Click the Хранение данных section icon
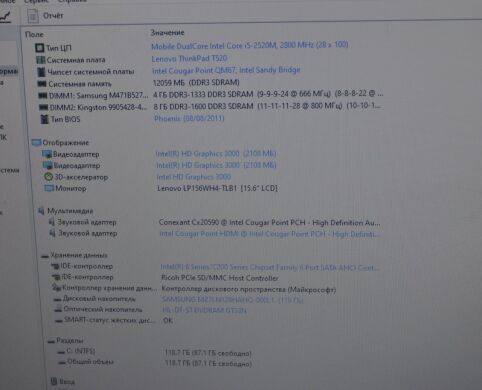The width and height of the screenshot is (482, 390). 45,256
